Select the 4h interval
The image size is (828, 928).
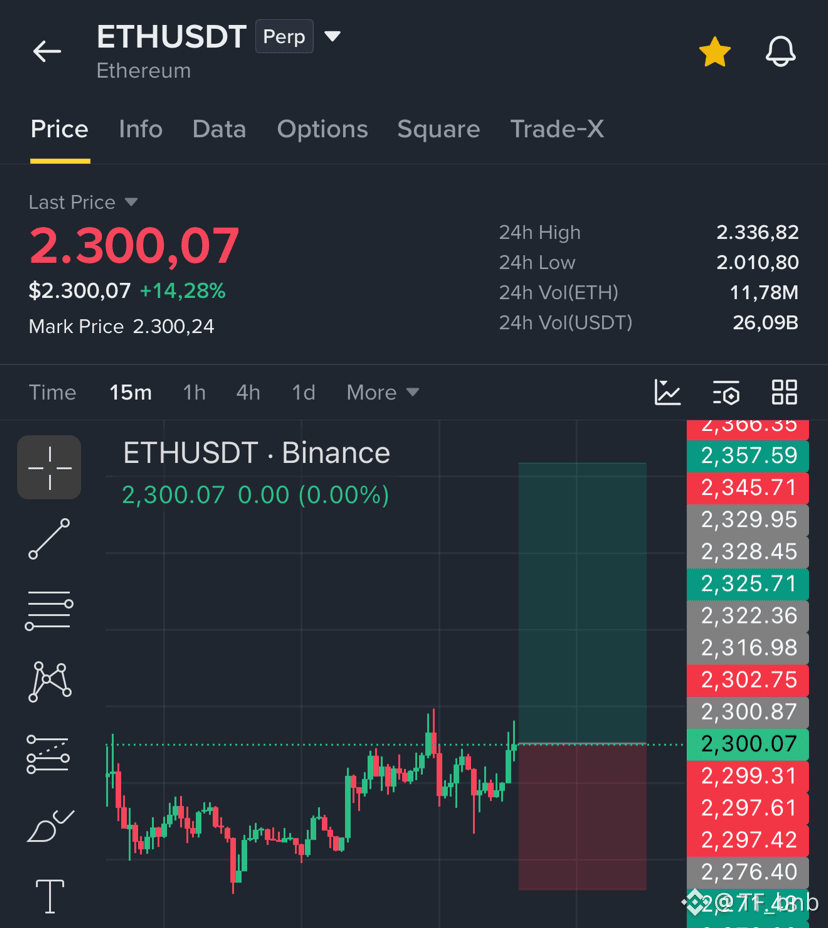pyautogui.click(x=248, y=392)
